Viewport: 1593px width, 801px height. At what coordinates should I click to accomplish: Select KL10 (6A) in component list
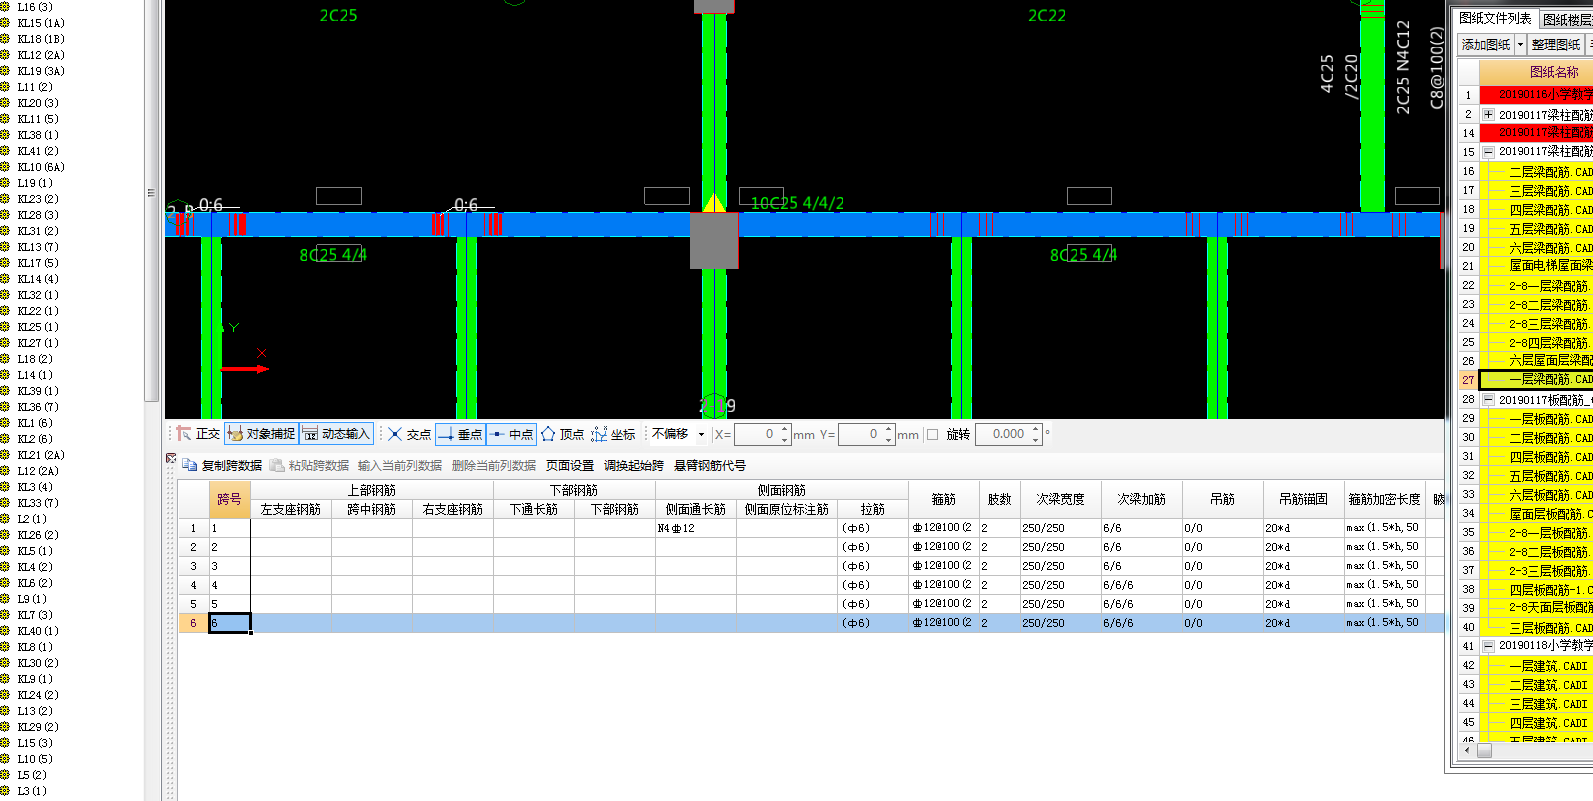coord(40,167)
